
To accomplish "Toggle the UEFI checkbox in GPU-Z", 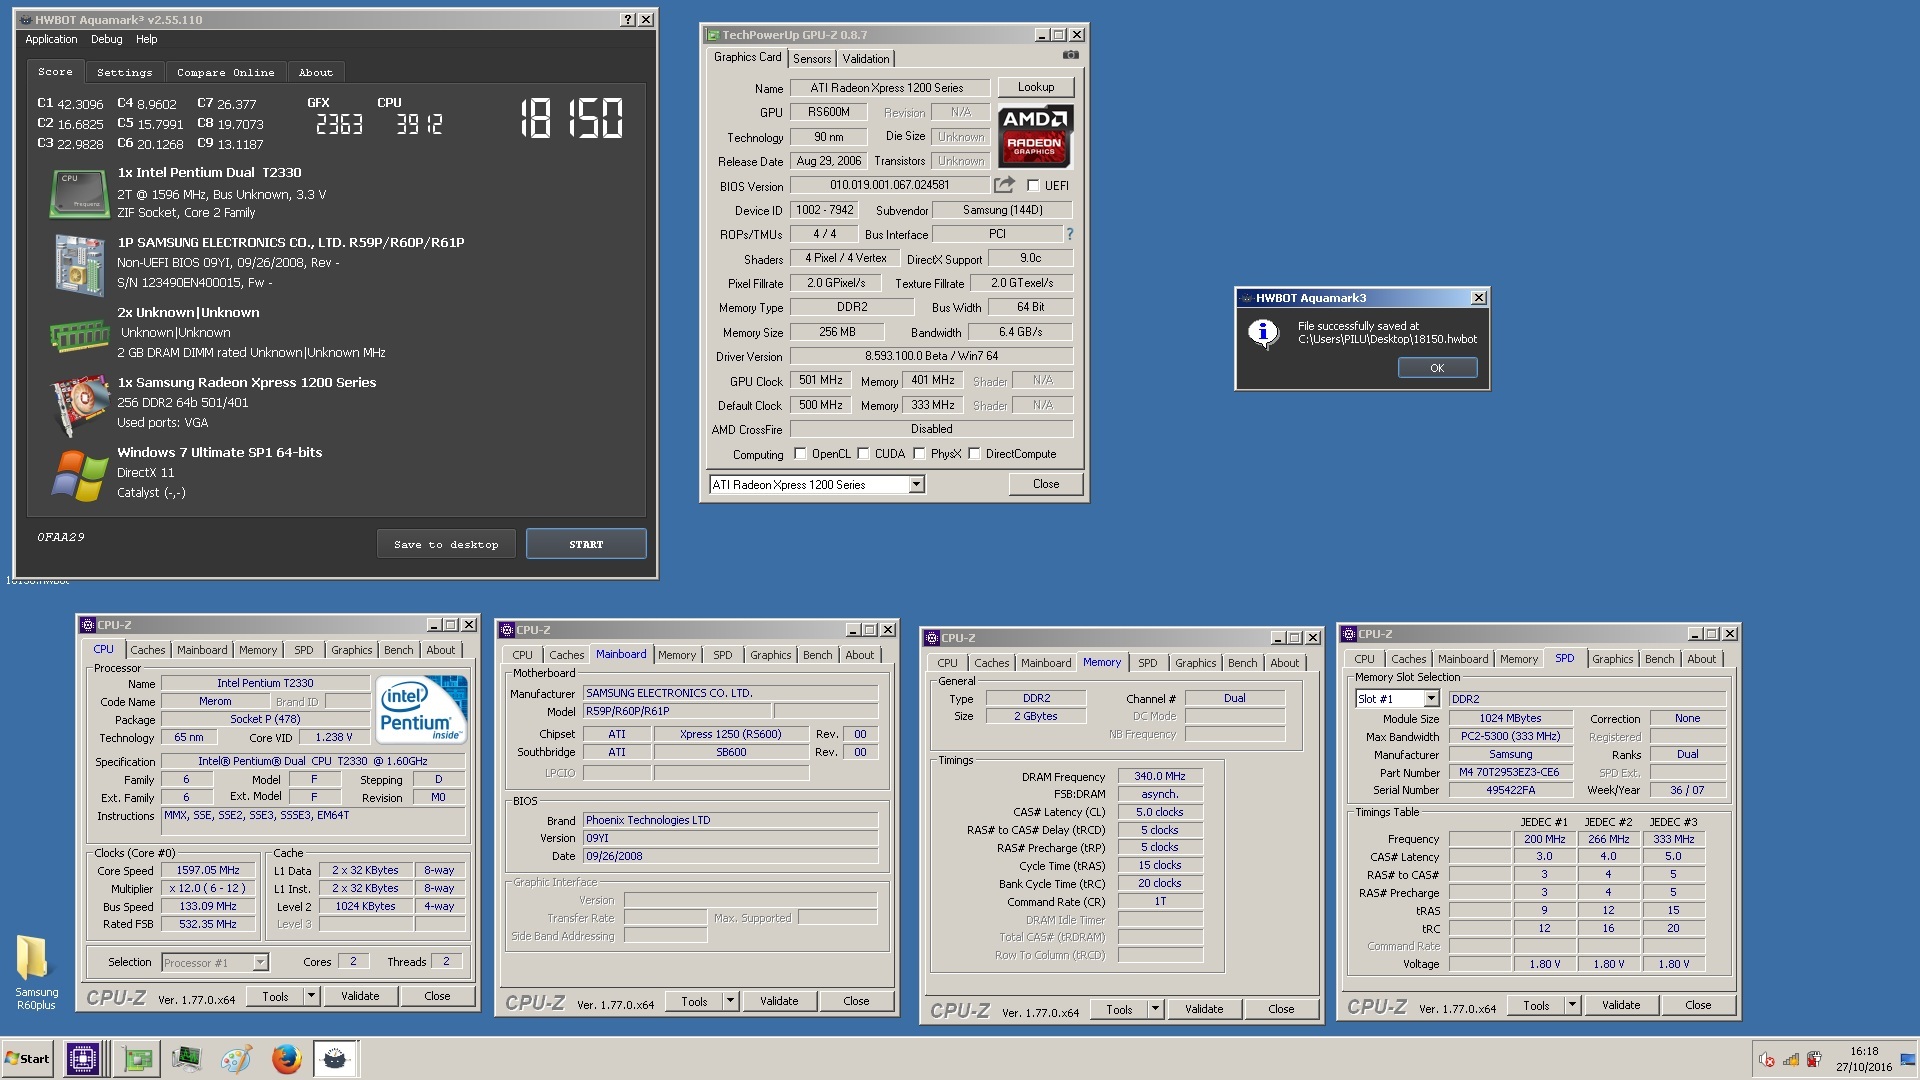I will click(x=1033, y=185).
